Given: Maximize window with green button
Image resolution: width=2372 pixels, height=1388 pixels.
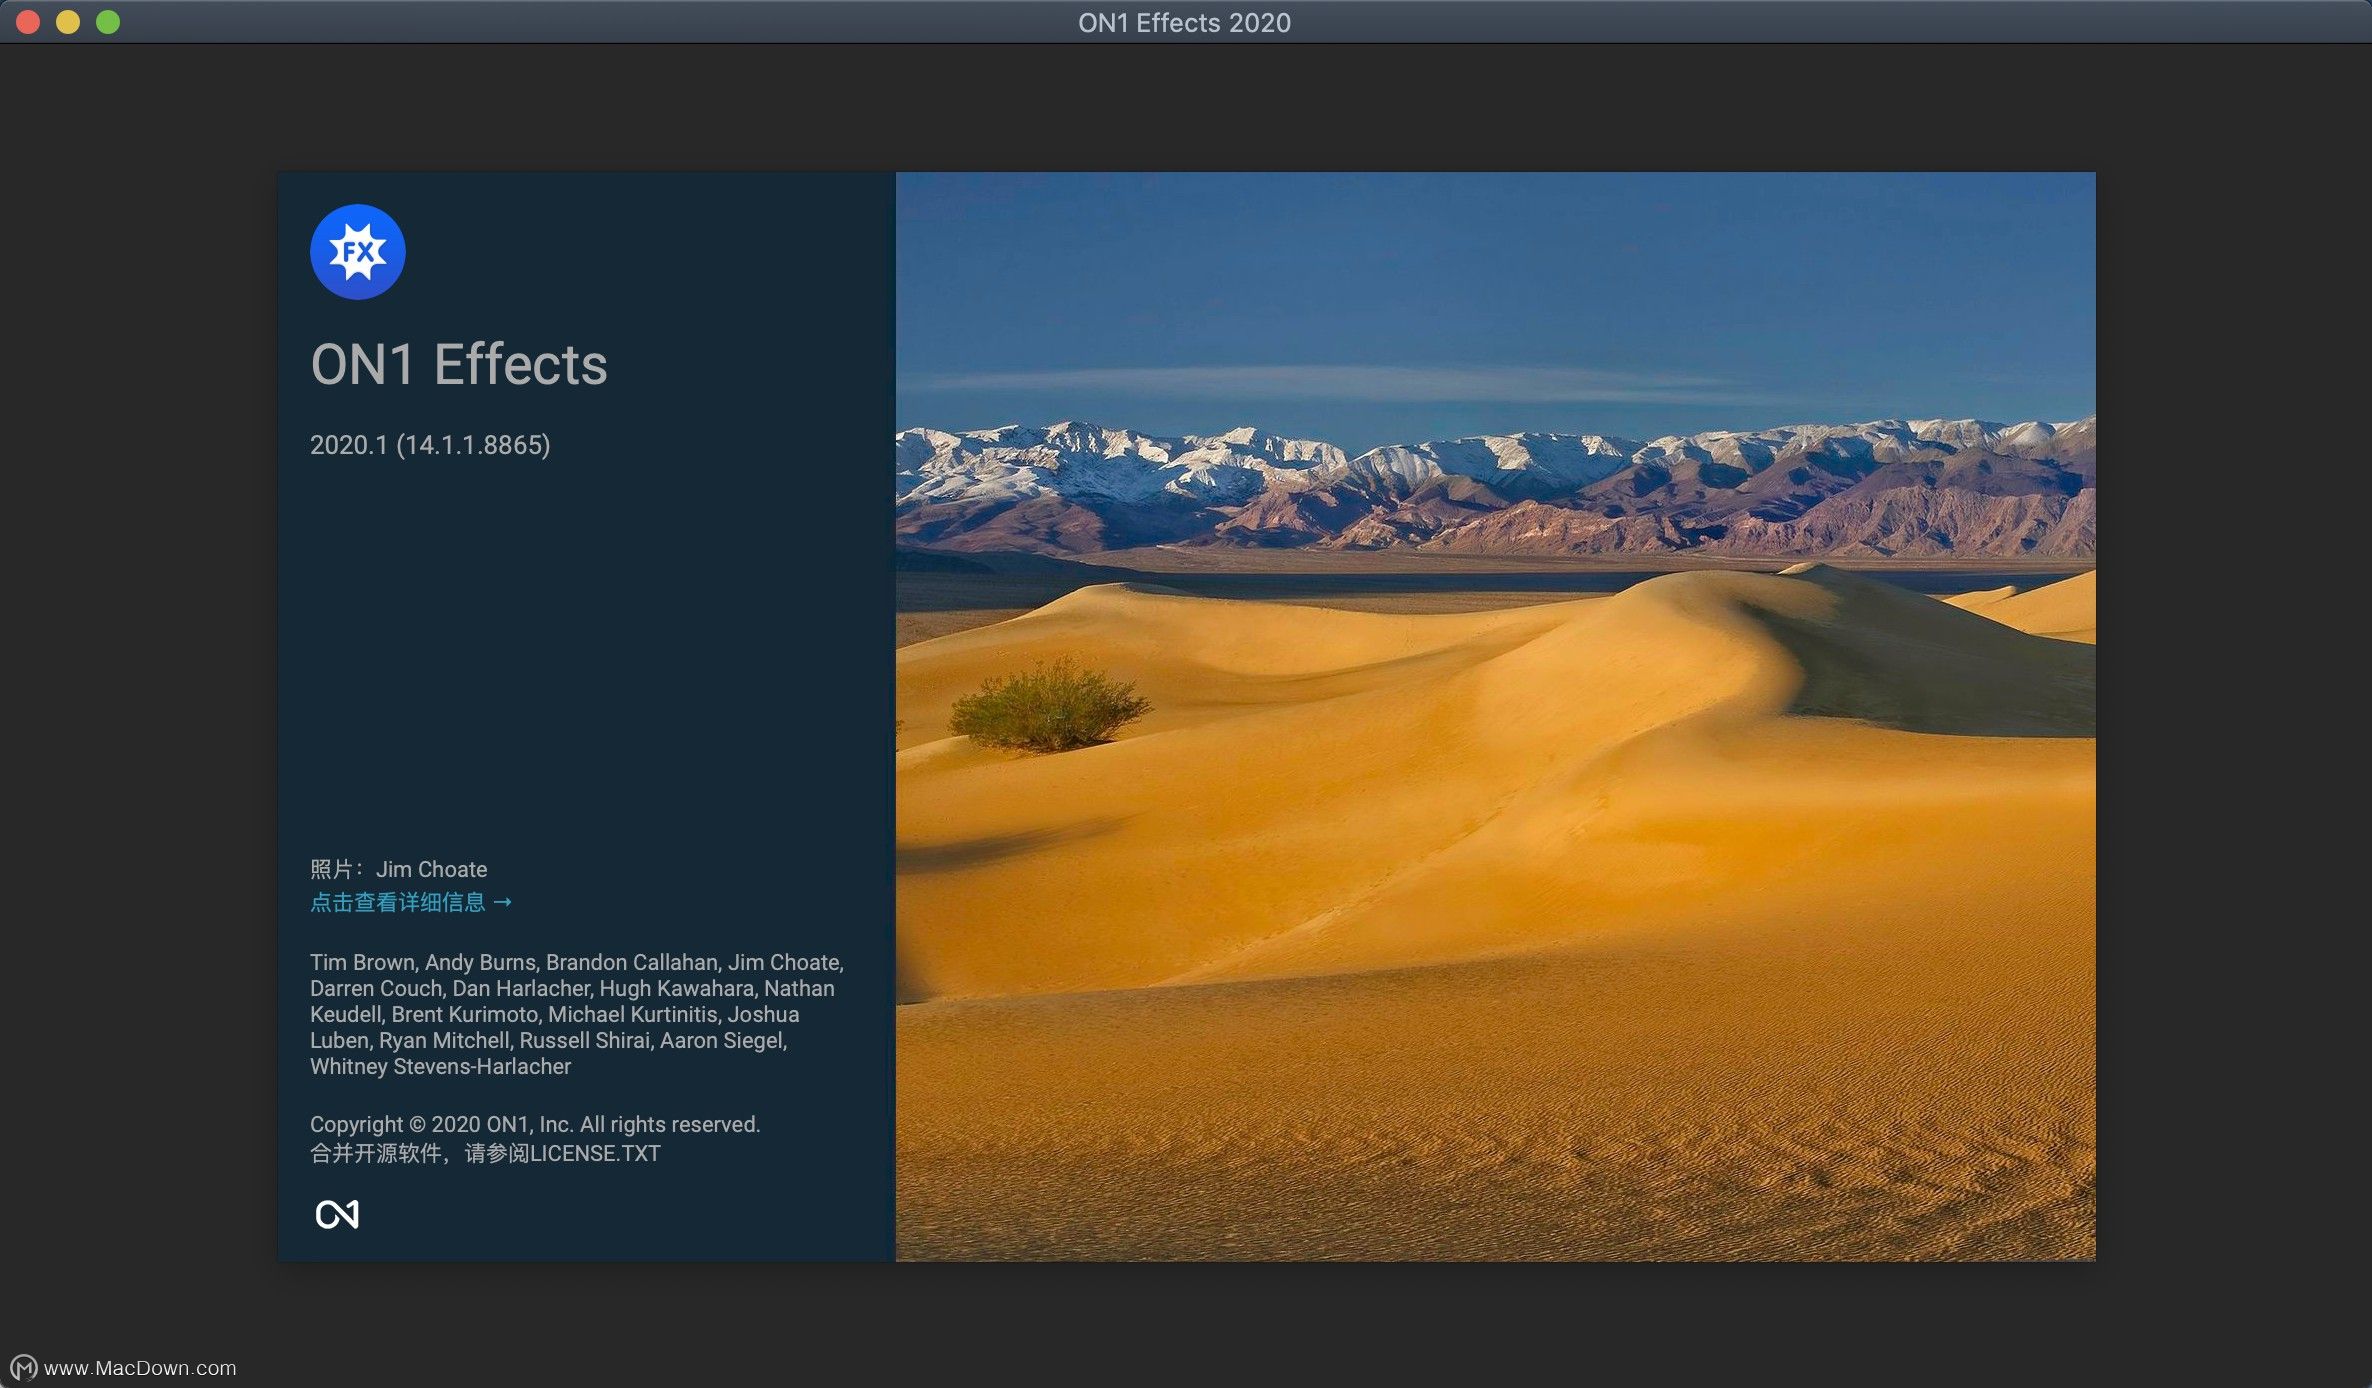Looking at the screenshot, I should coord(108,22).
